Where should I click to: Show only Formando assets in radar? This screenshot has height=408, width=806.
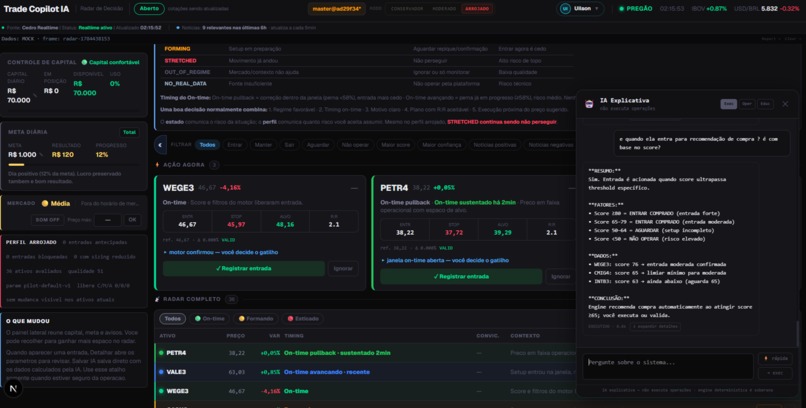(x=255, y=319)
